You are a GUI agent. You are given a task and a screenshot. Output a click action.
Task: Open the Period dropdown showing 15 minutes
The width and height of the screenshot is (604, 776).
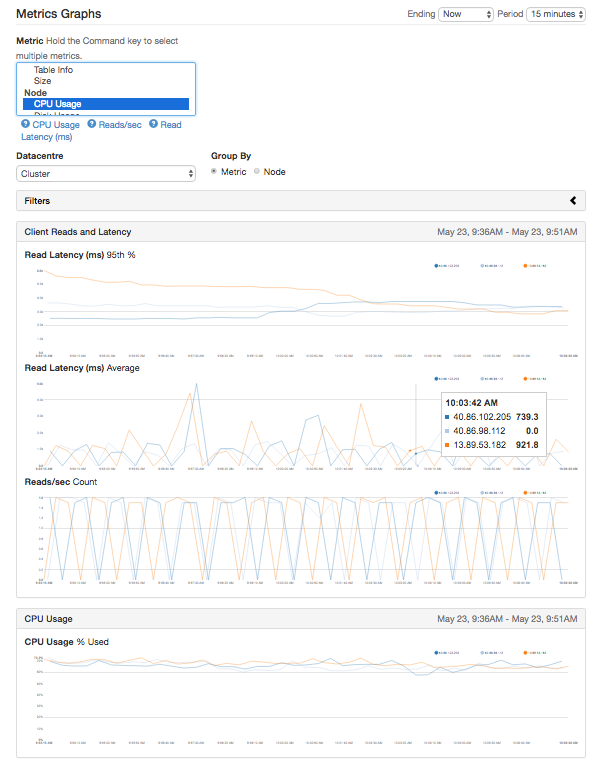556,14
